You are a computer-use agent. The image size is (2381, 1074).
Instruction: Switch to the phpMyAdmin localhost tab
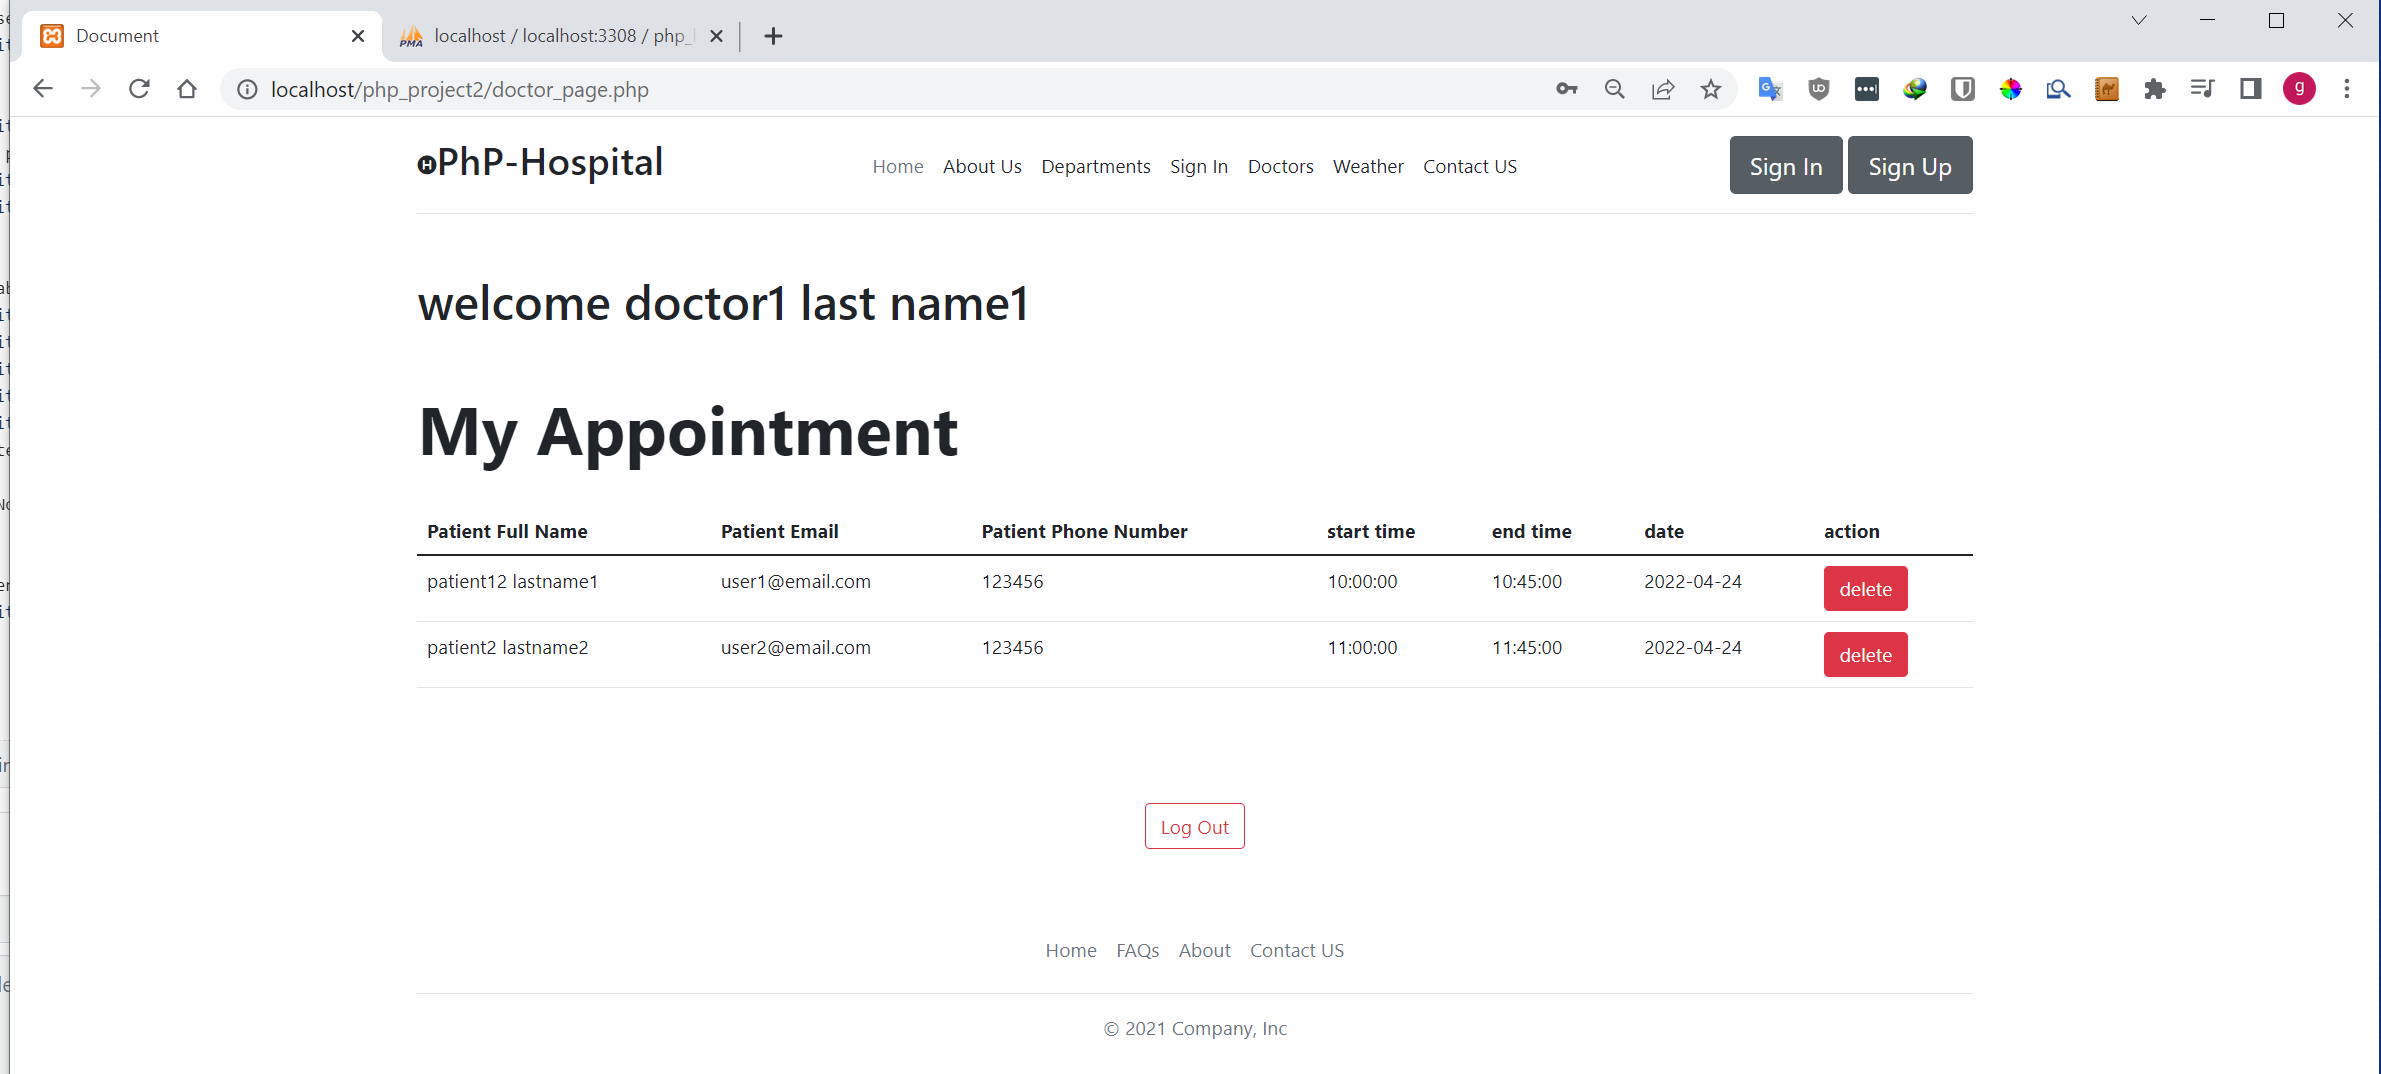[x=557, y=35]
